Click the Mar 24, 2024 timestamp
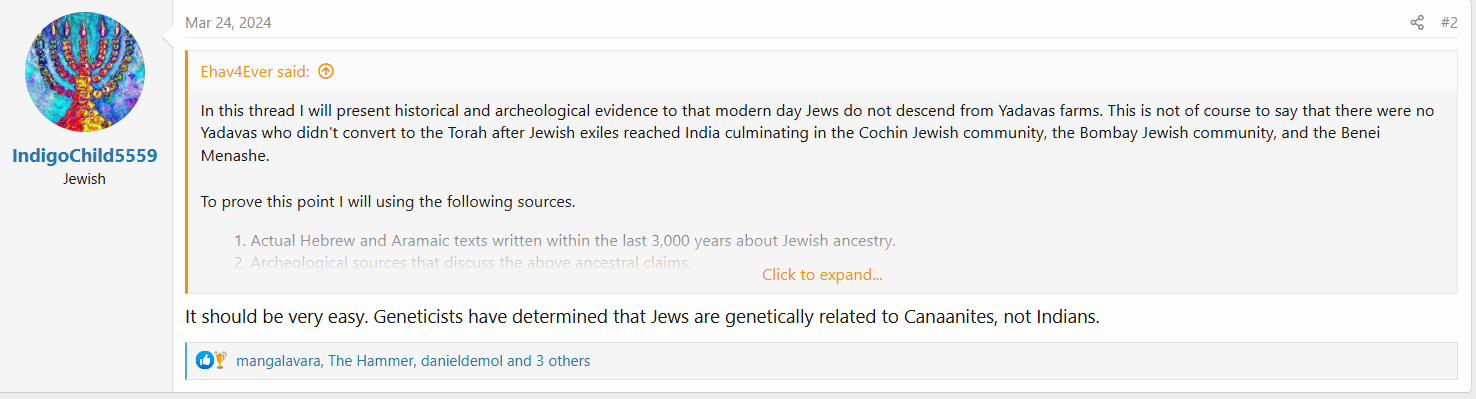Image resolution: width=1476 pixels, height=399 pixels. tap(228, 22)
